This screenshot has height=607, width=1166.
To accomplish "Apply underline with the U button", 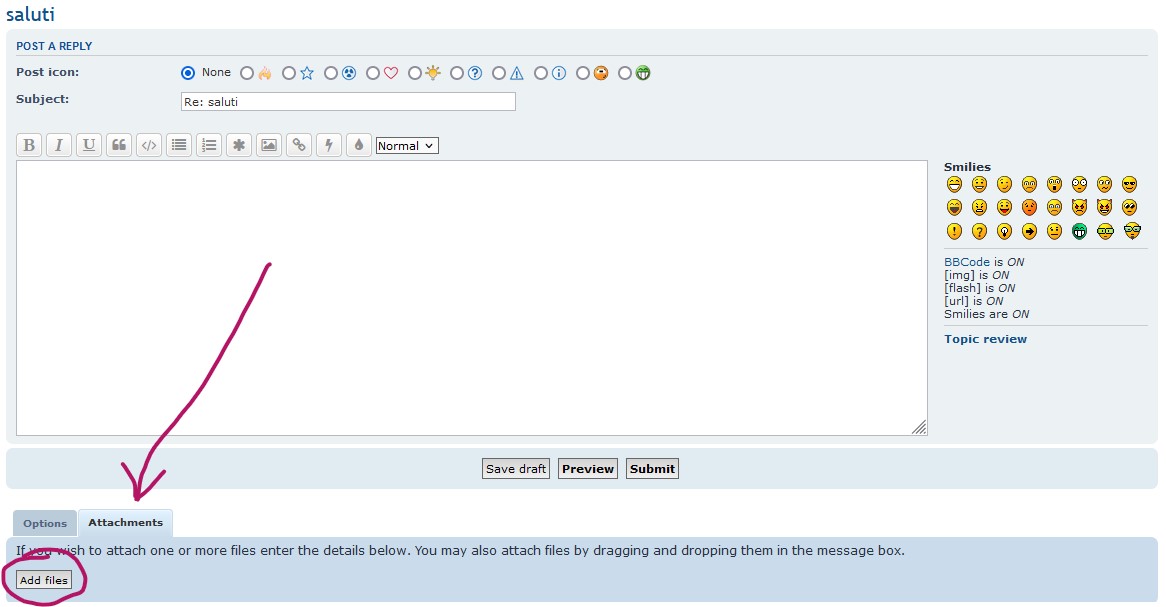I will point(89,145).
